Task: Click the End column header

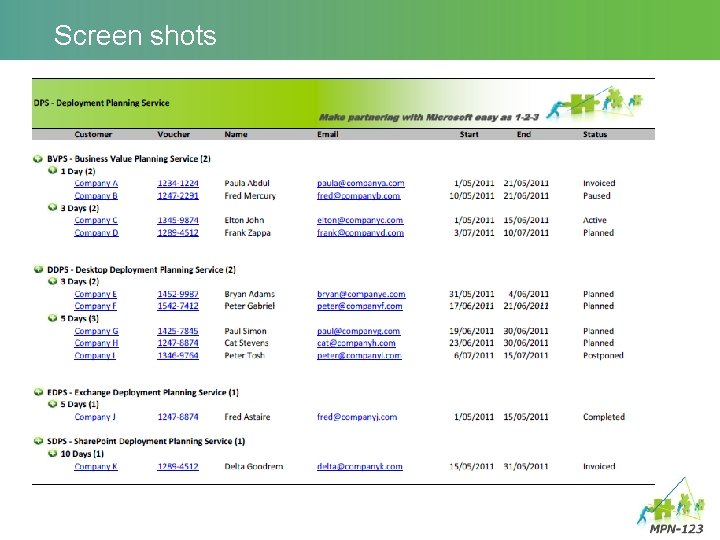Action: coord(524,134)
